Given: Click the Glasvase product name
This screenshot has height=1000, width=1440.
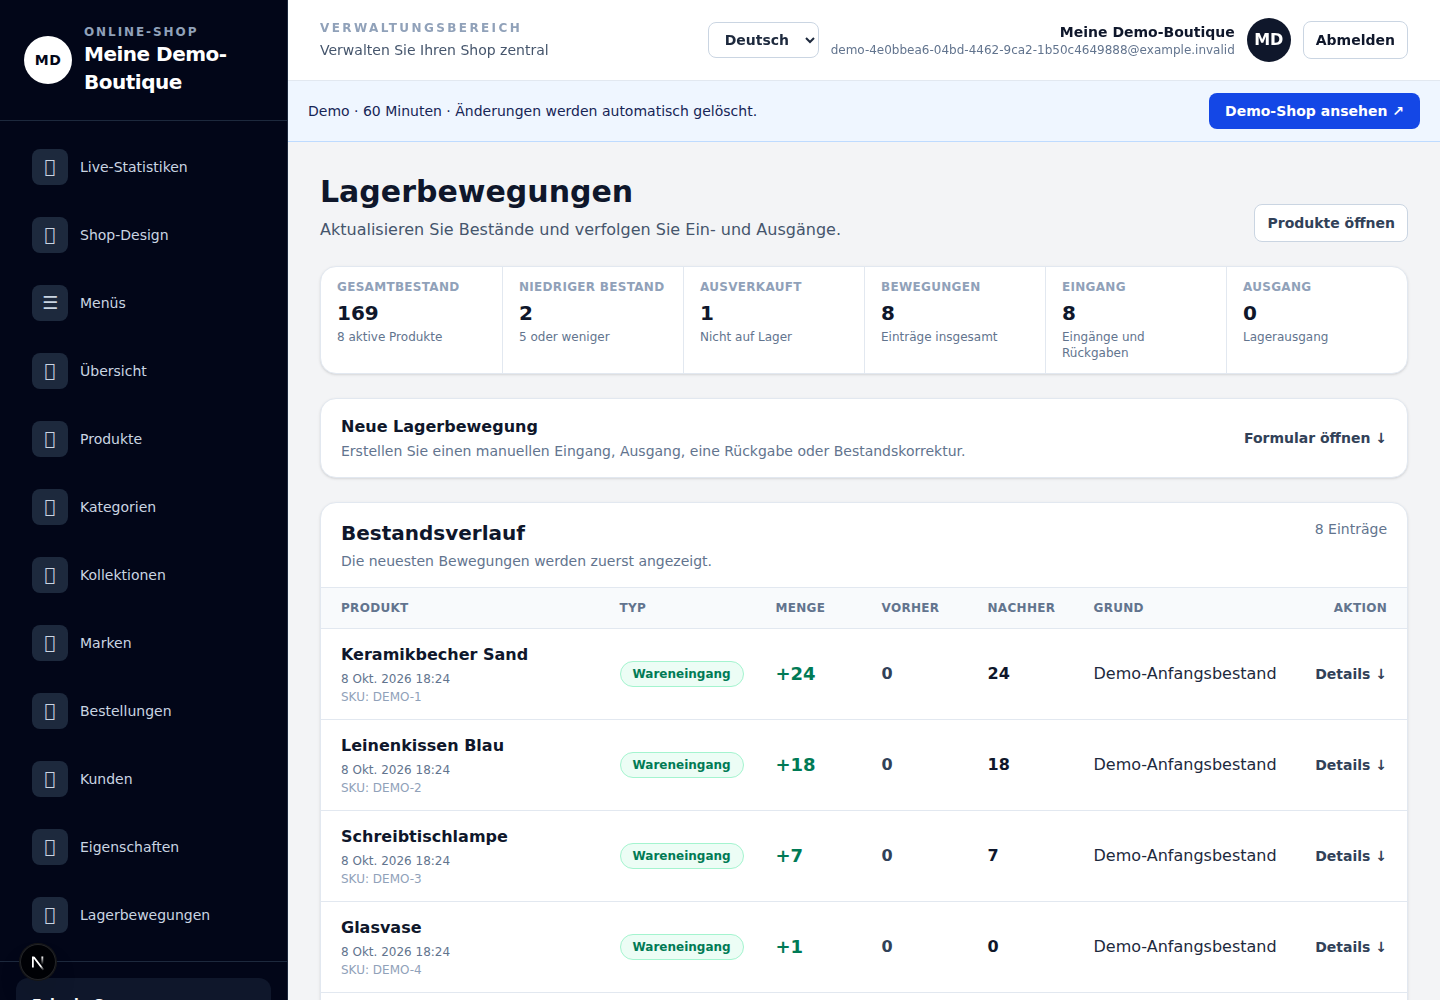Looking at the screenshot, I should pyautogui.click(x=381, y=927).
